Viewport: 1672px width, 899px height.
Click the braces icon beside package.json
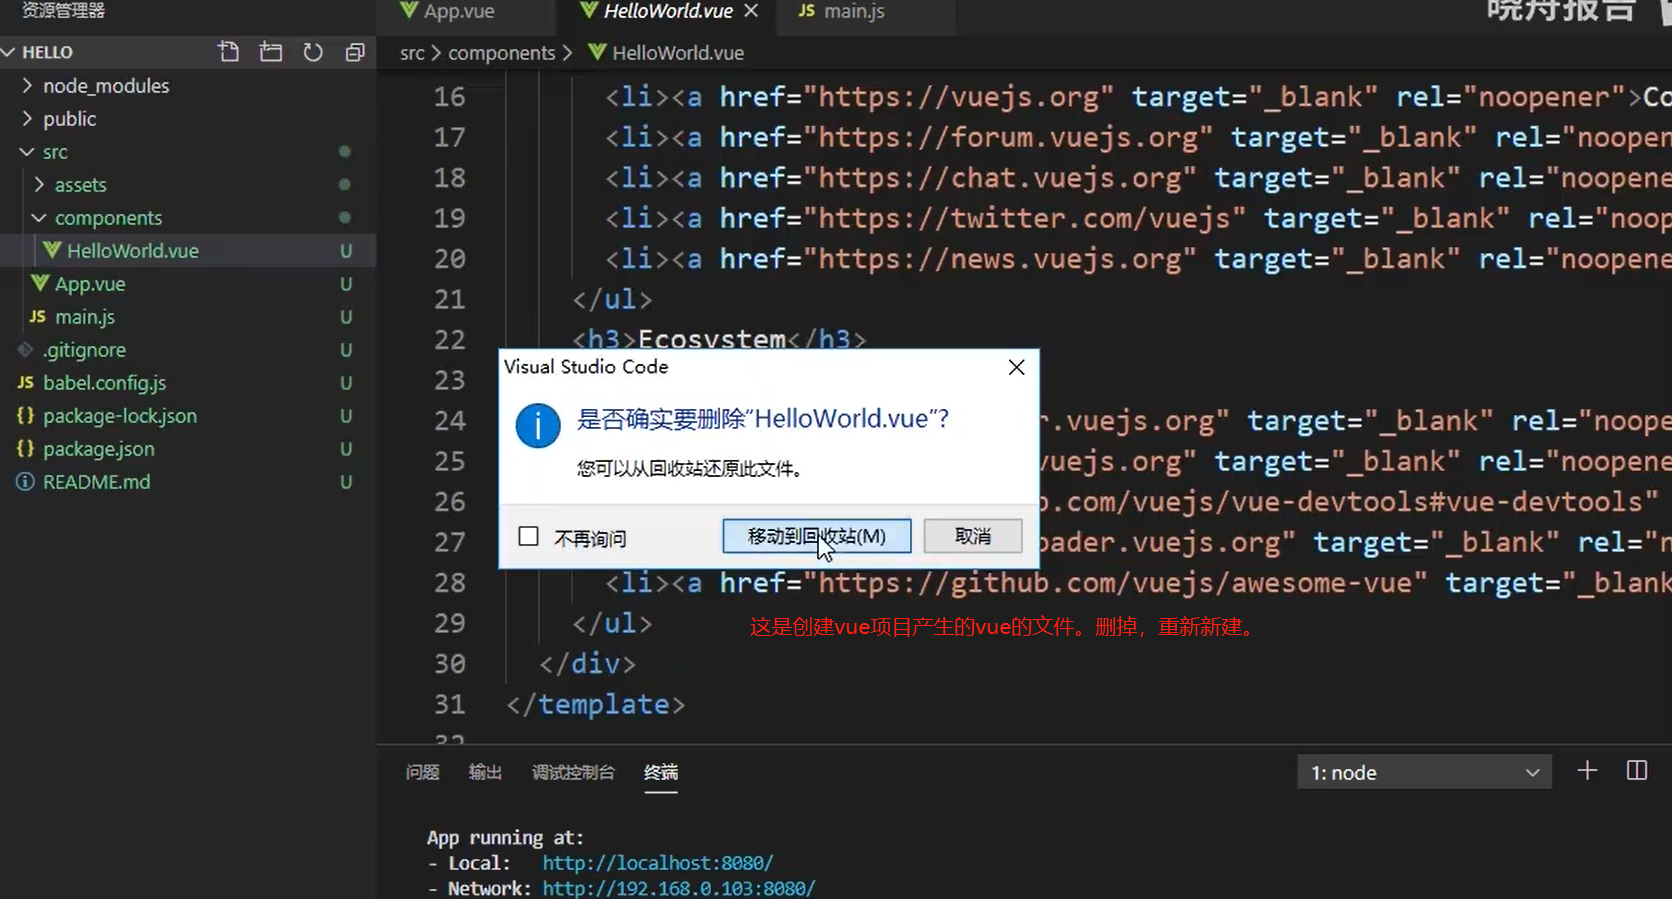(x=26, y=449)
